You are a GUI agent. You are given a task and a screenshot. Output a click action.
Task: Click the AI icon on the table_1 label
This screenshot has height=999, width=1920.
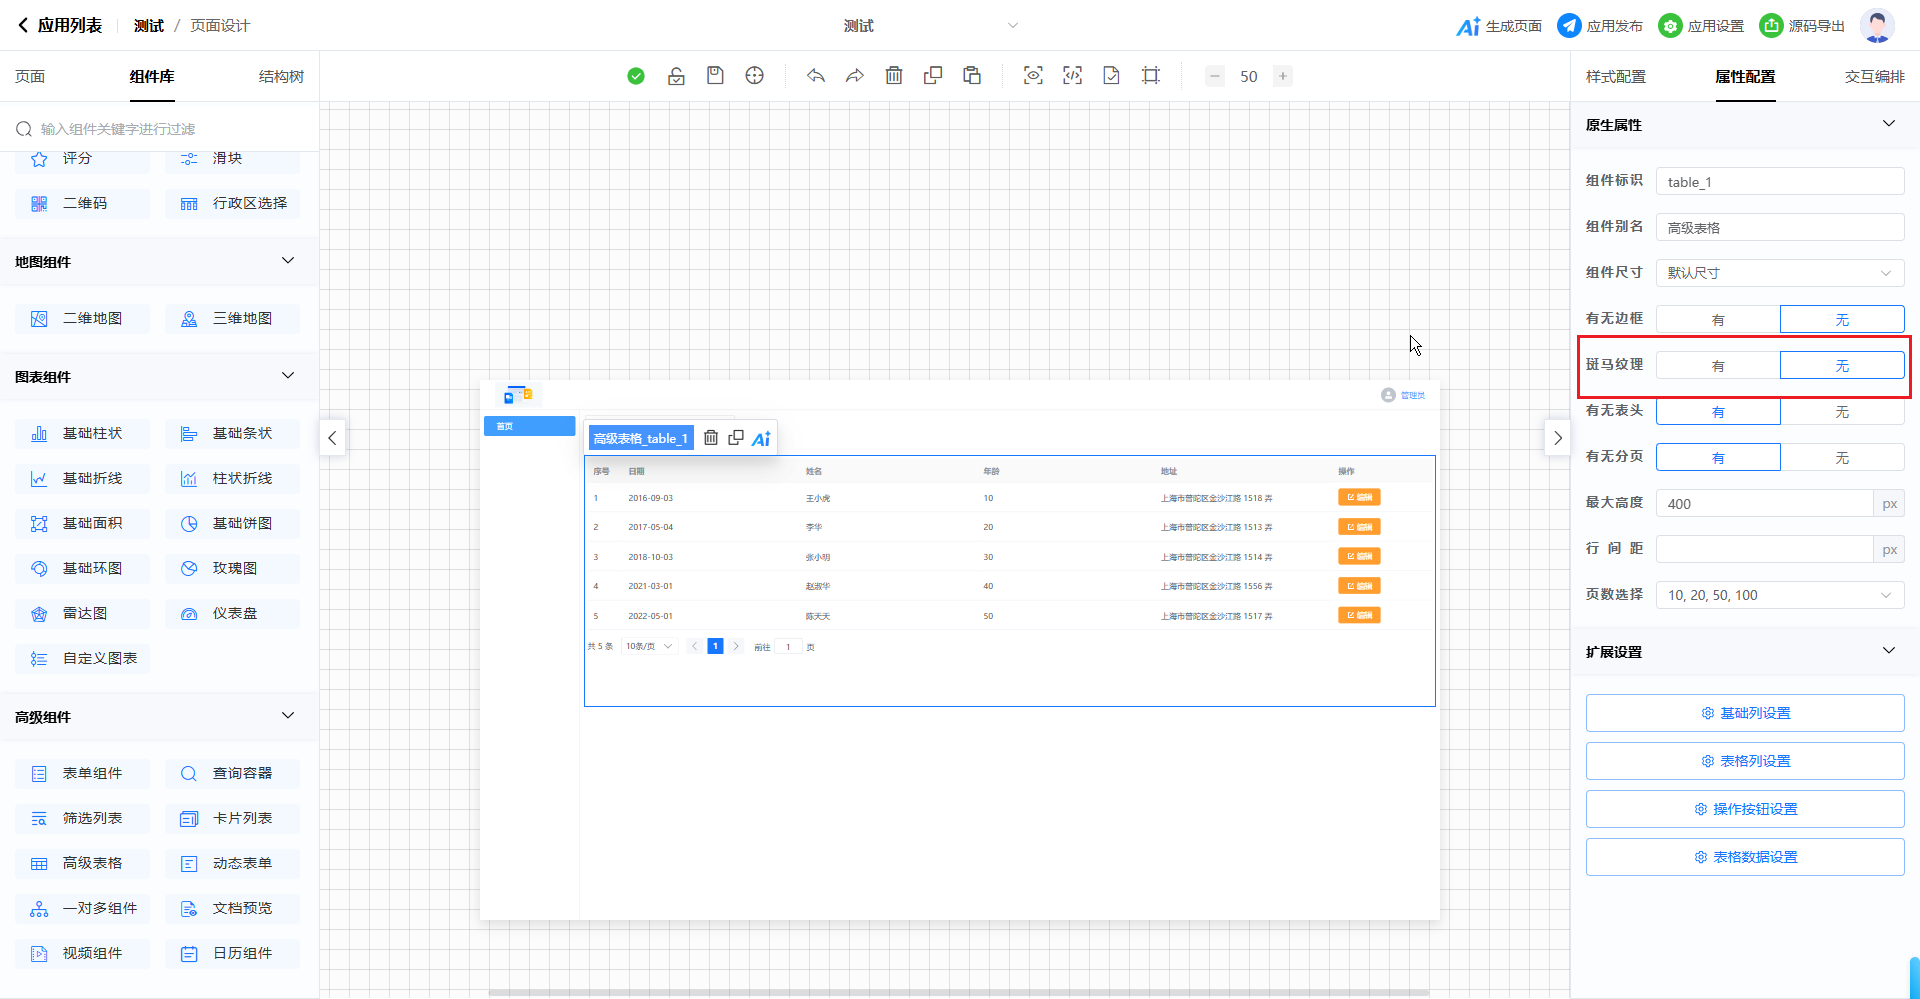coord(761,439)
